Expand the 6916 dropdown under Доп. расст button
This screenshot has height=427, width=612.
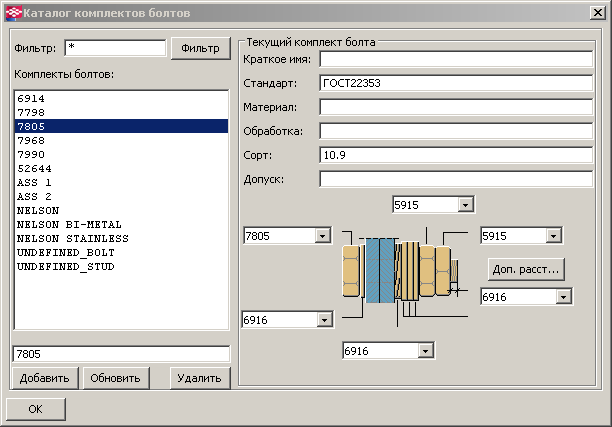point(564,297)
